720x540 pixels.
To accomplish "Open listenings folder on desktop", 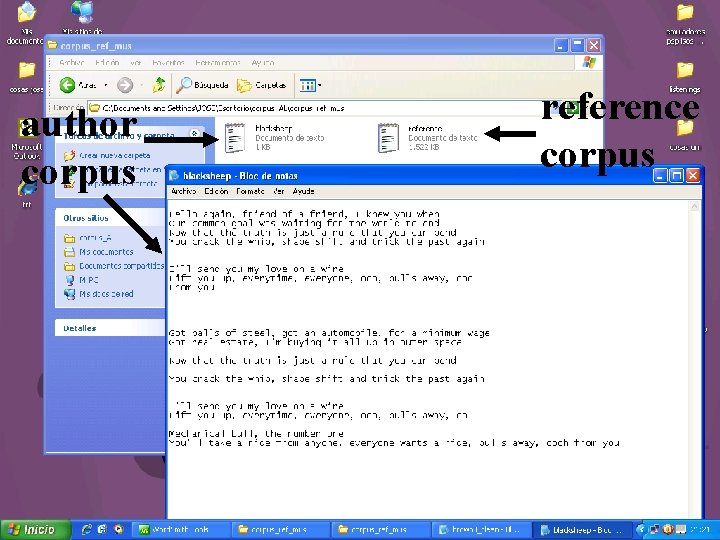I will pos(685,77).
